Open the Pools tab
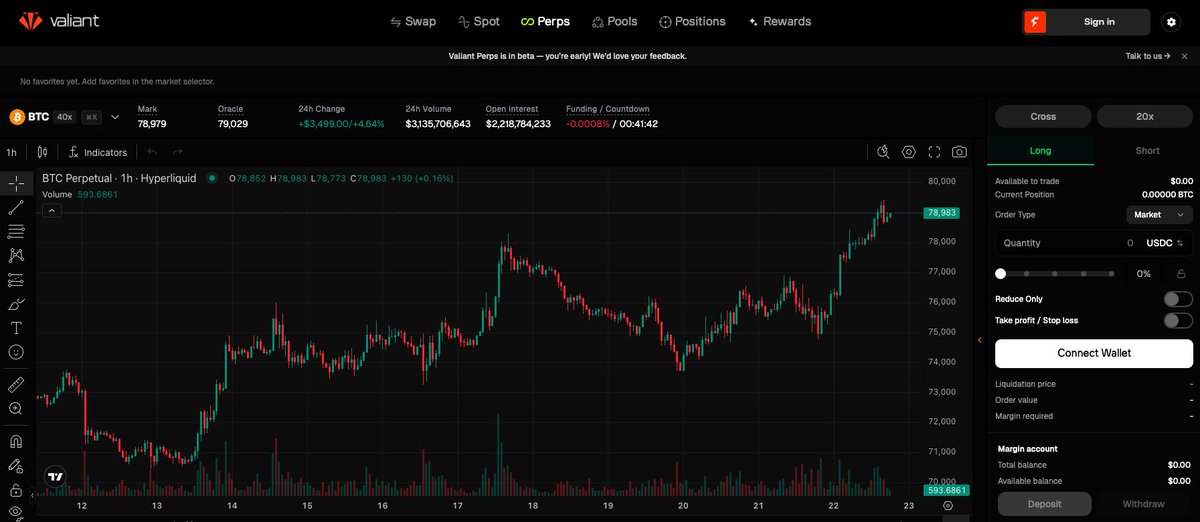 pyautogui.click(x=614, y=21)
